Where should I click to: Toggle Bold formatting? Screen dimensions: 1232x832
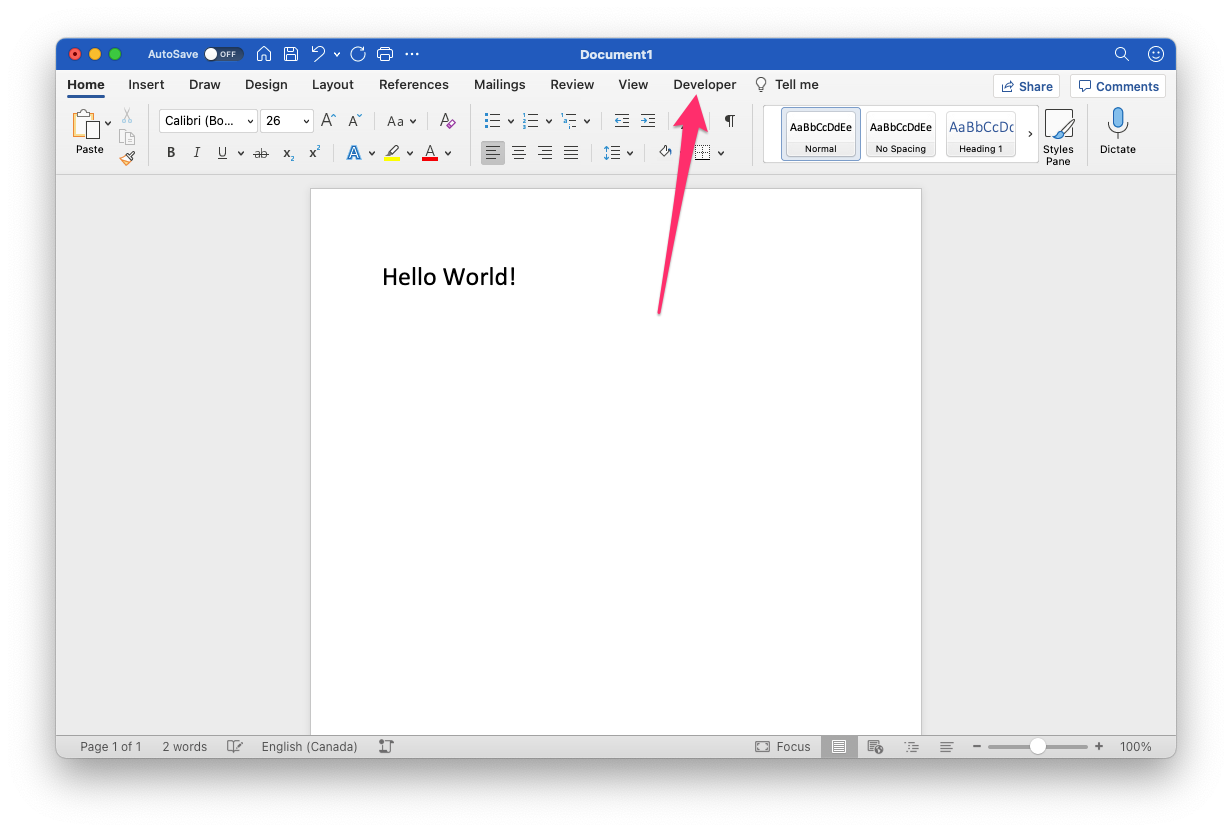171,153
